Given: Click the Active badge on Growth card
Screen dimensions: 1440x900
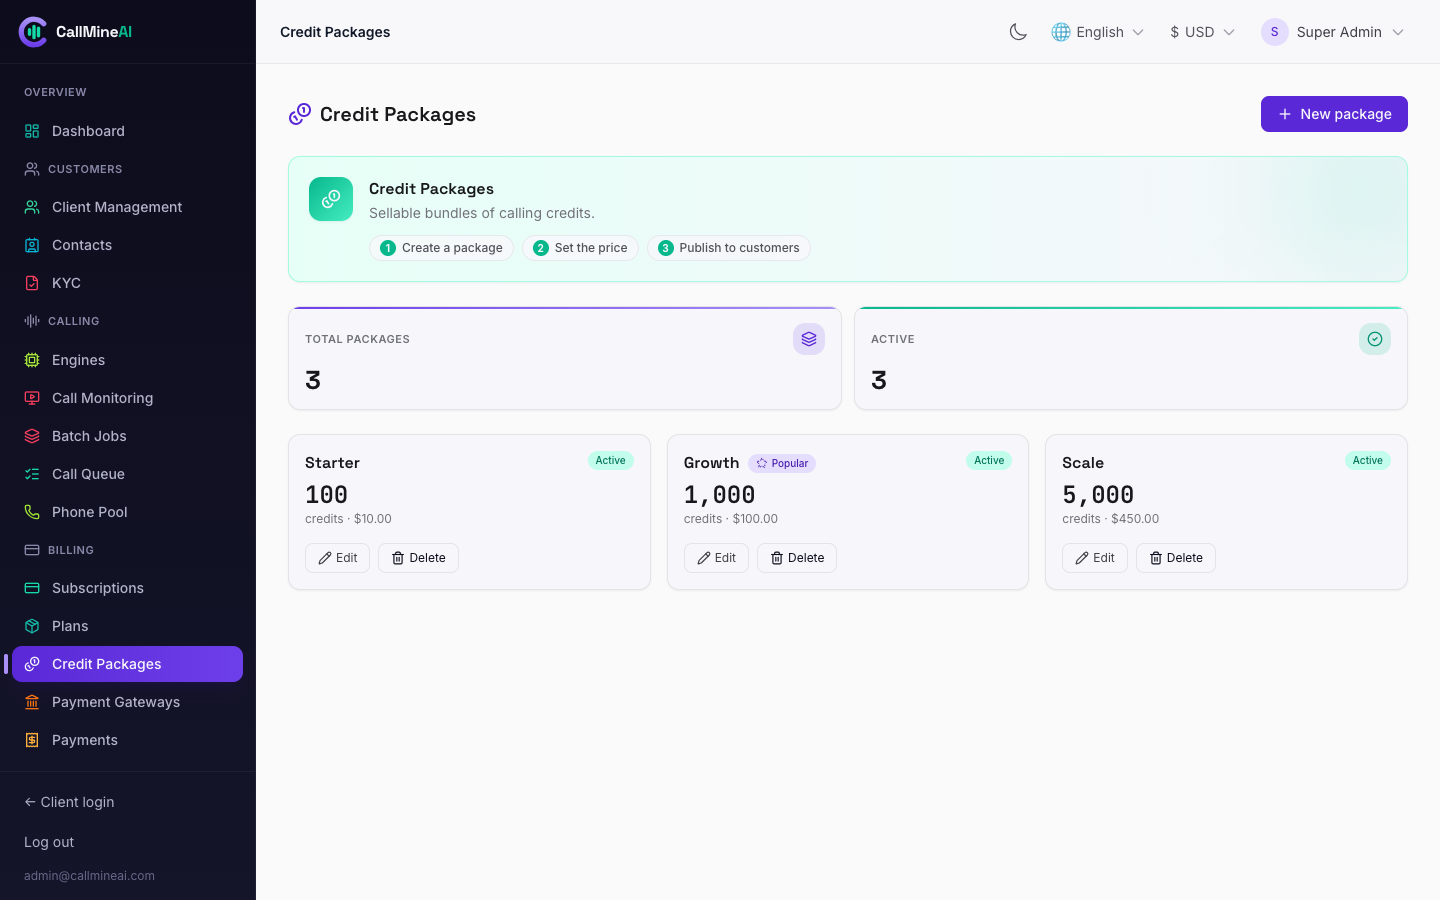Looking at the screenshot, I should 989,461.
